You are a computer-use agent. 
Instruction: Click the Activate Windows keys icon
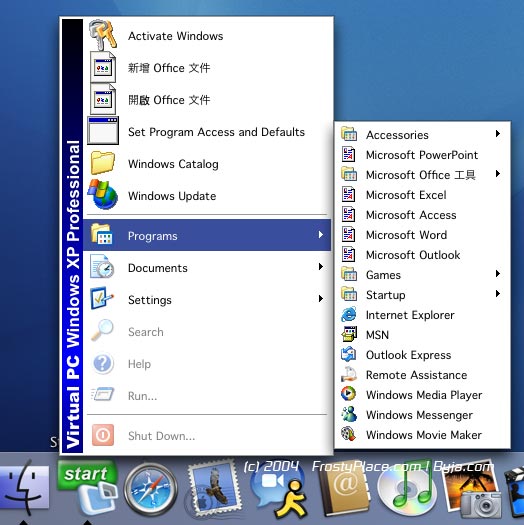tap(103, 35)
